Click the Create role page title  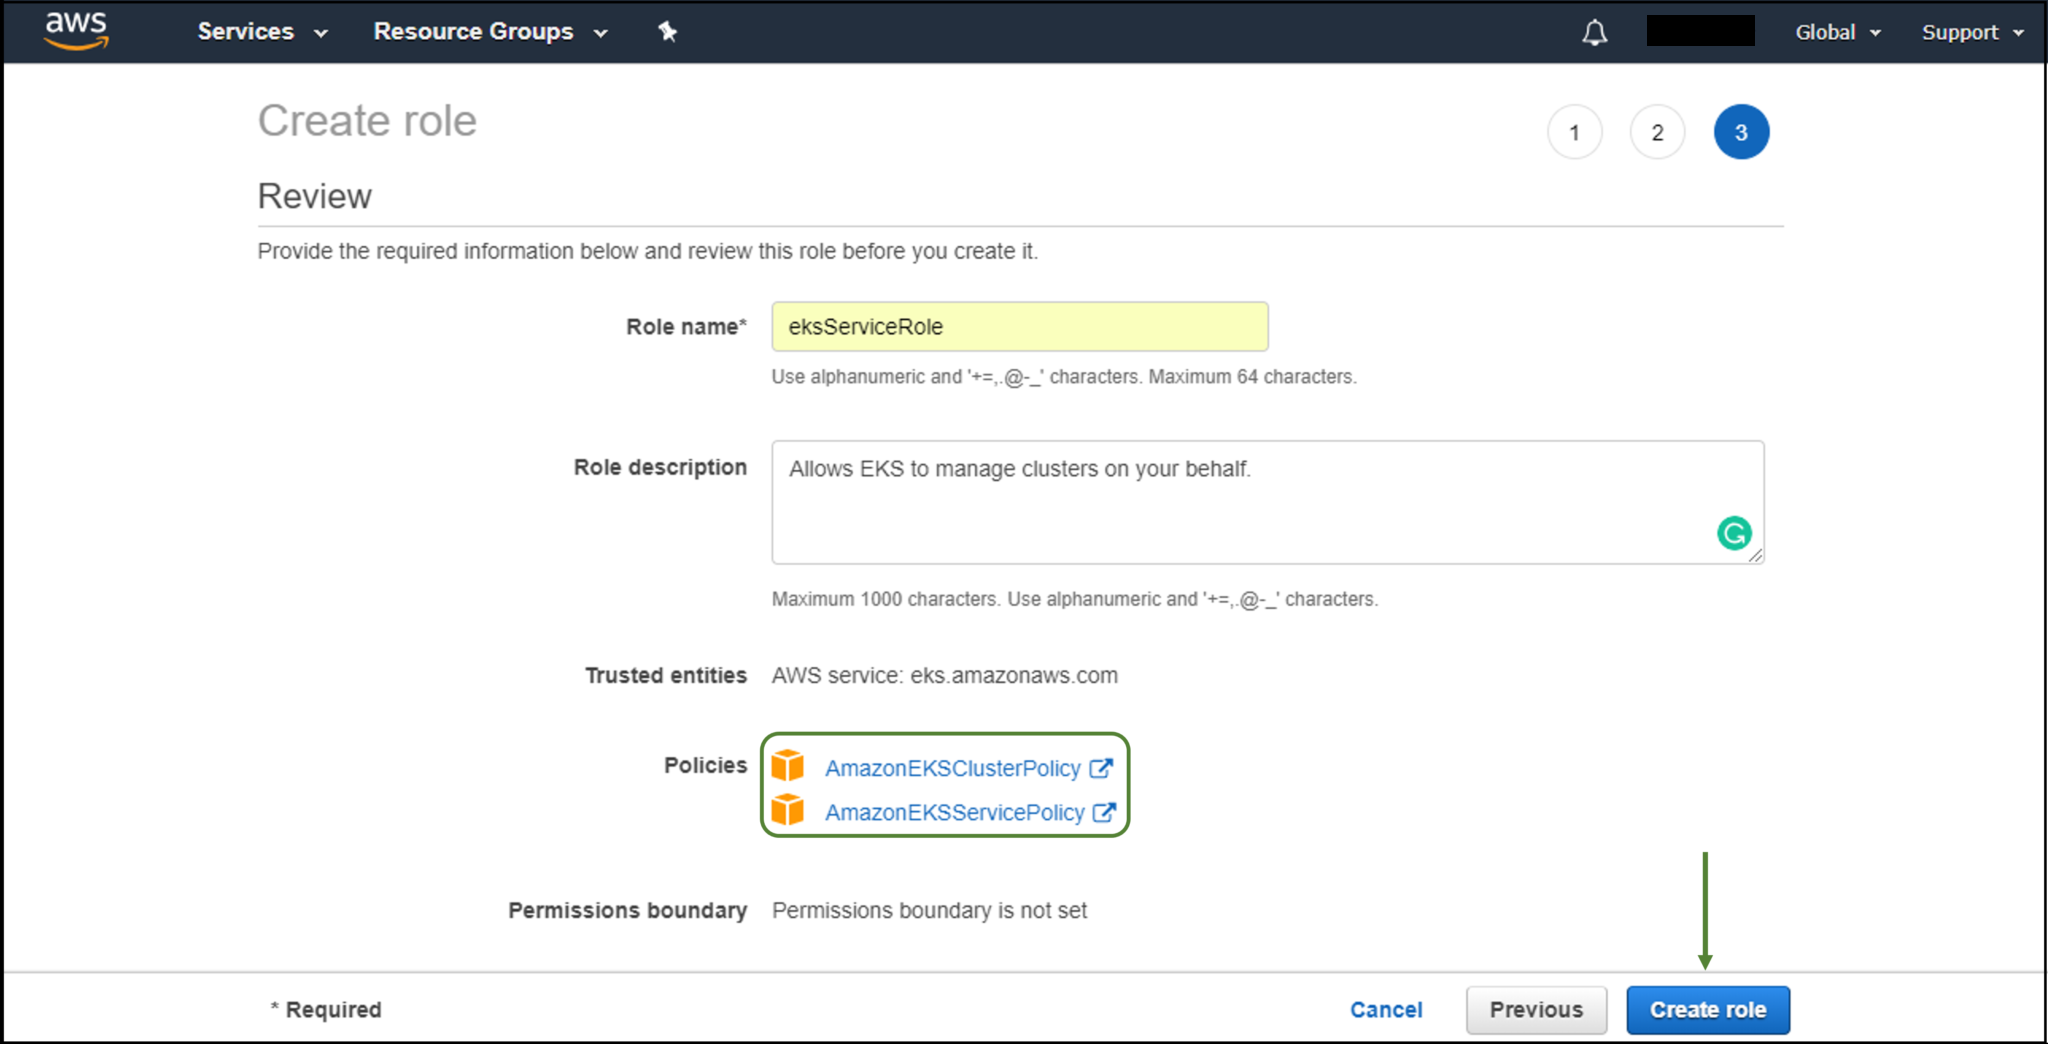[367, 121]
